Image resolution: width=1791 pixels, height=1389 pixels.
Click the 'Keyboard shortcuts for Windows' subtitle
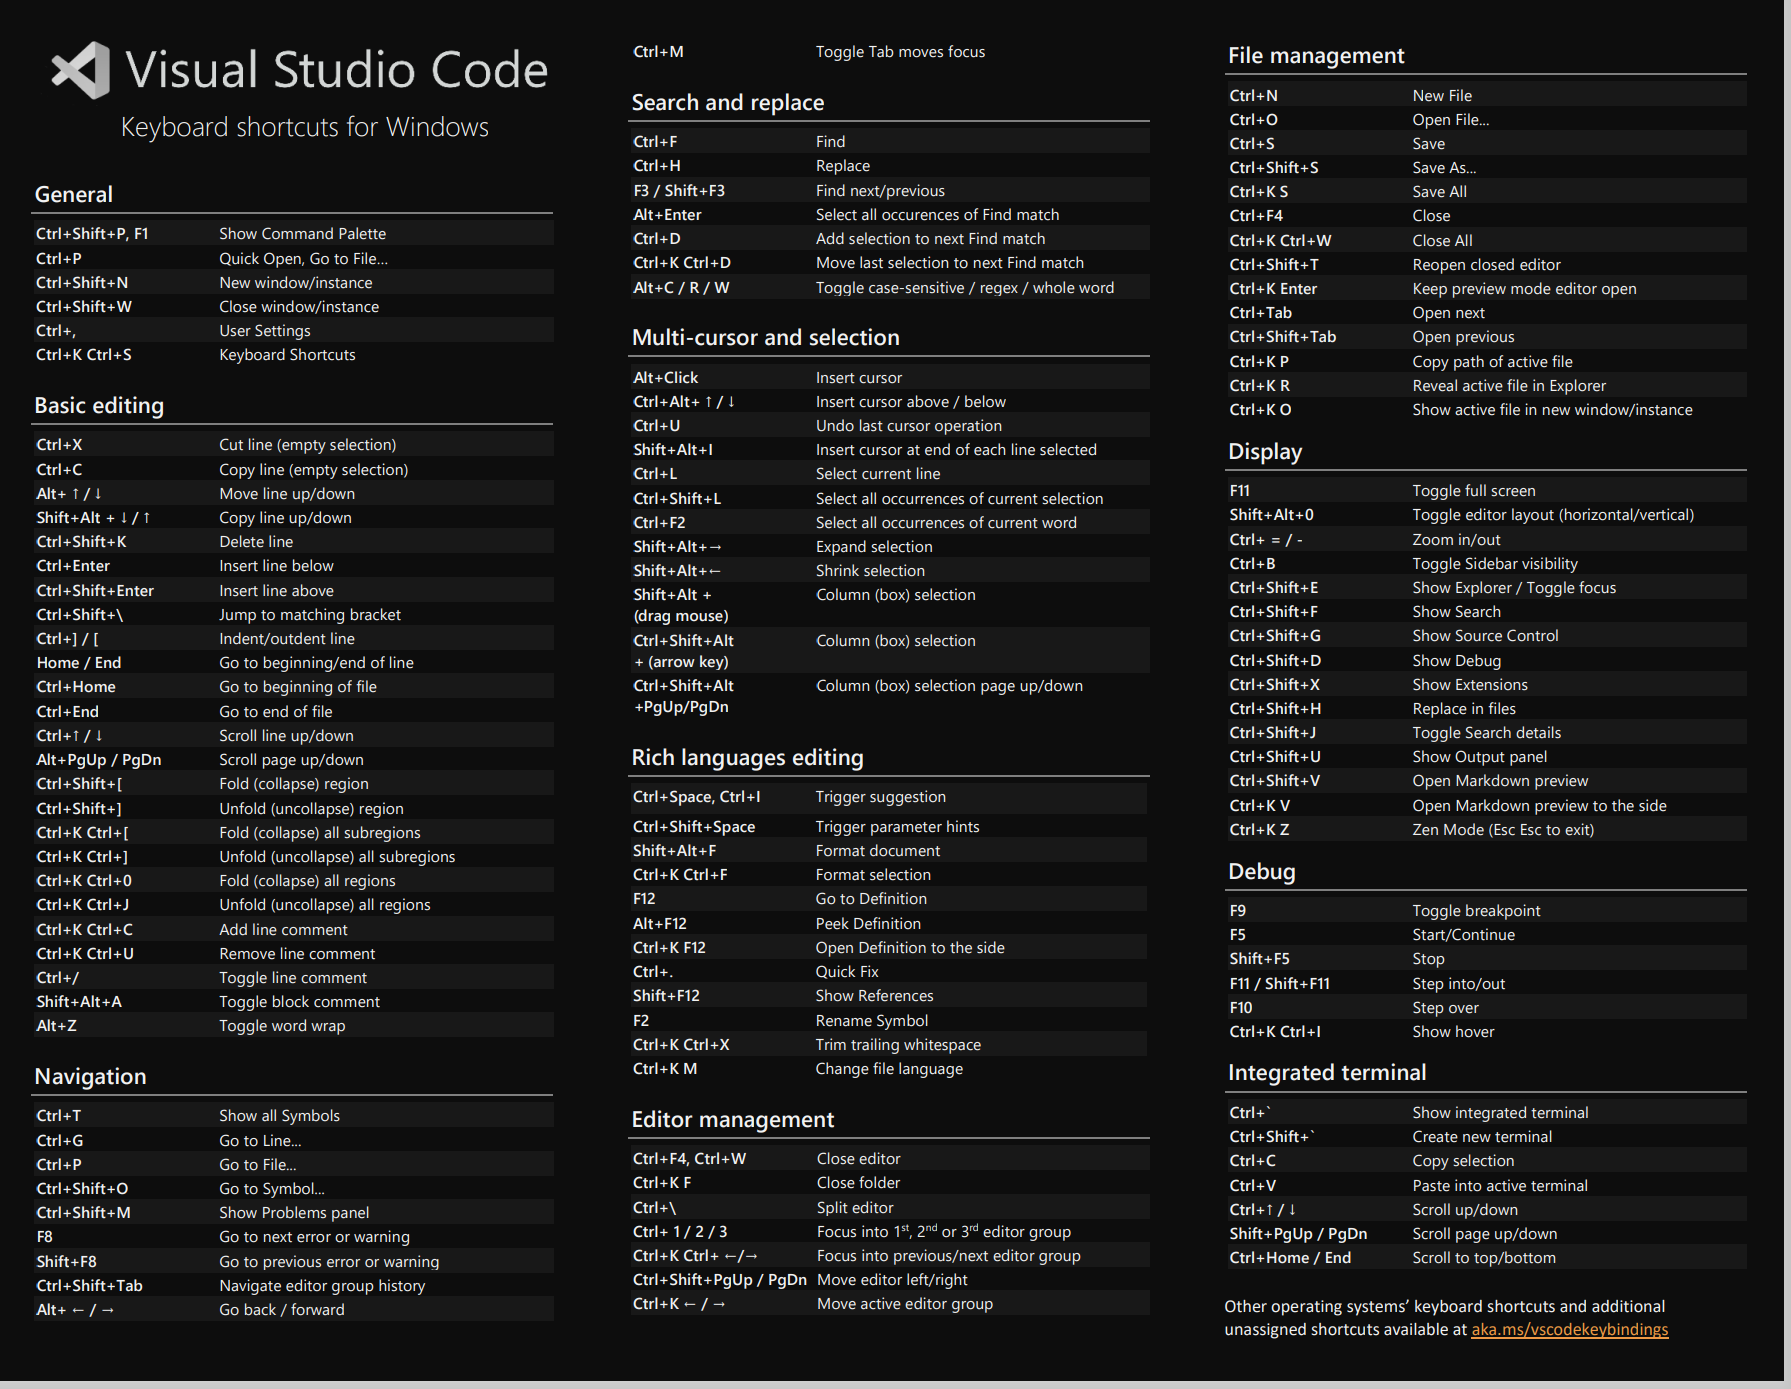pos(305,127)
